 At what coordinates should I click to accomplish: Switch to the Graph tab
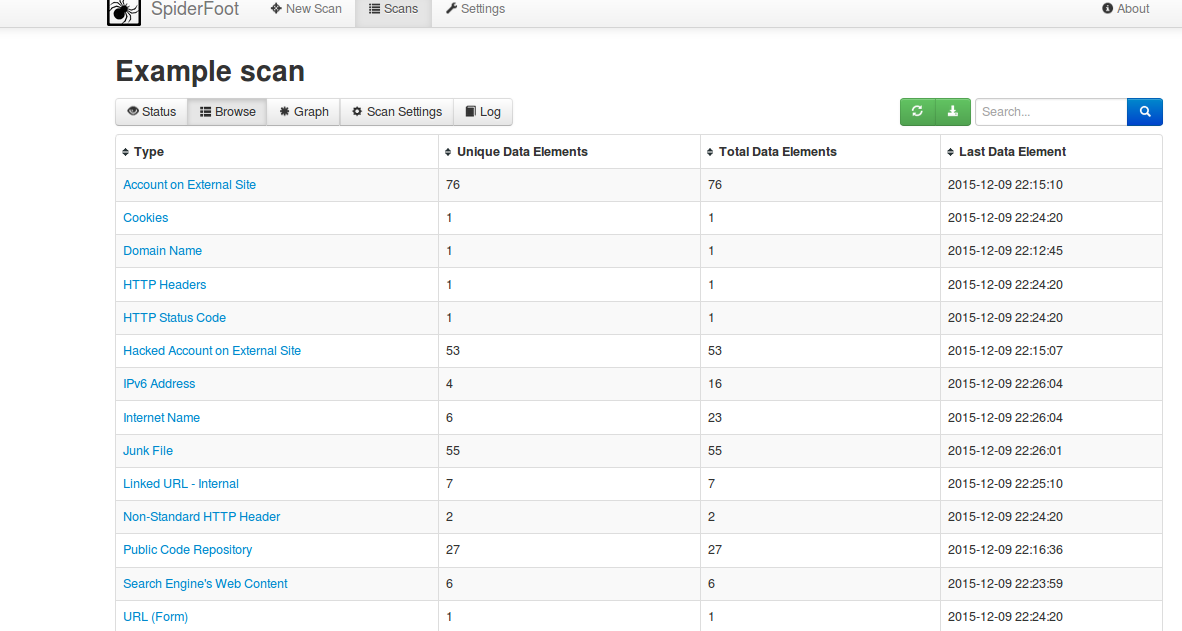click(304, 112)
